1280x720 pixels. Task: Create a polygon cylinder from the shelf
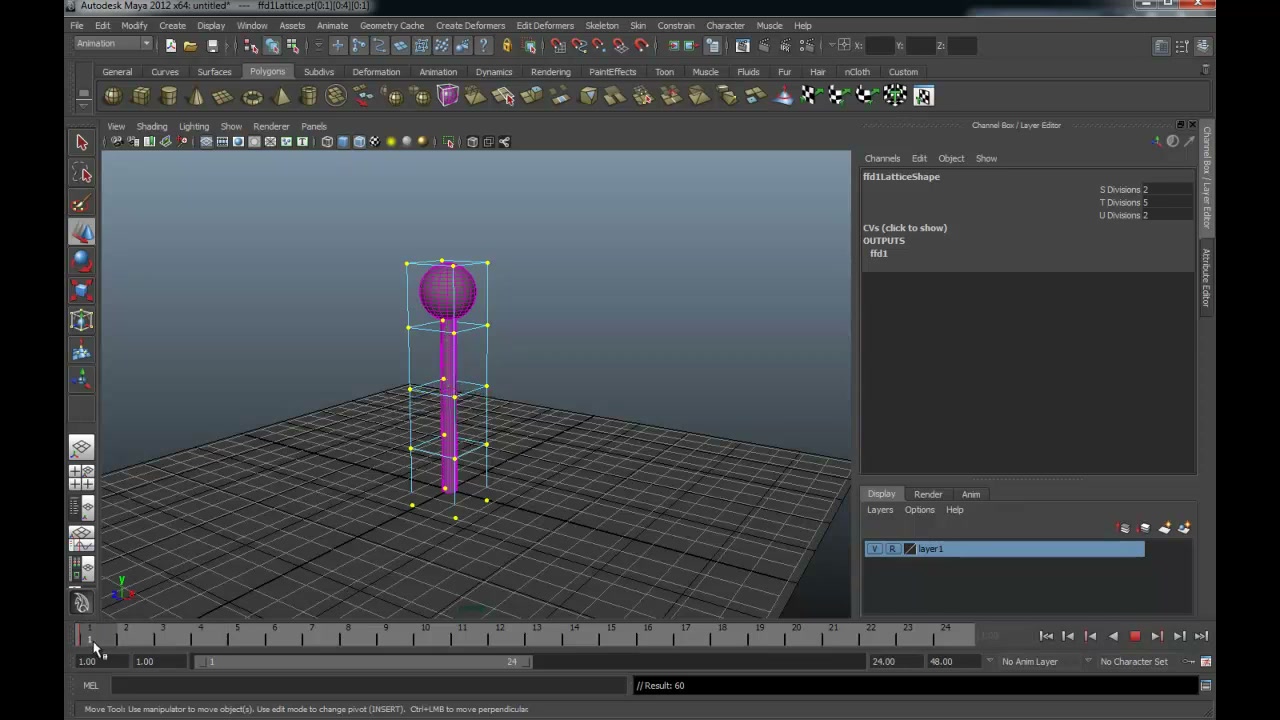169,96
